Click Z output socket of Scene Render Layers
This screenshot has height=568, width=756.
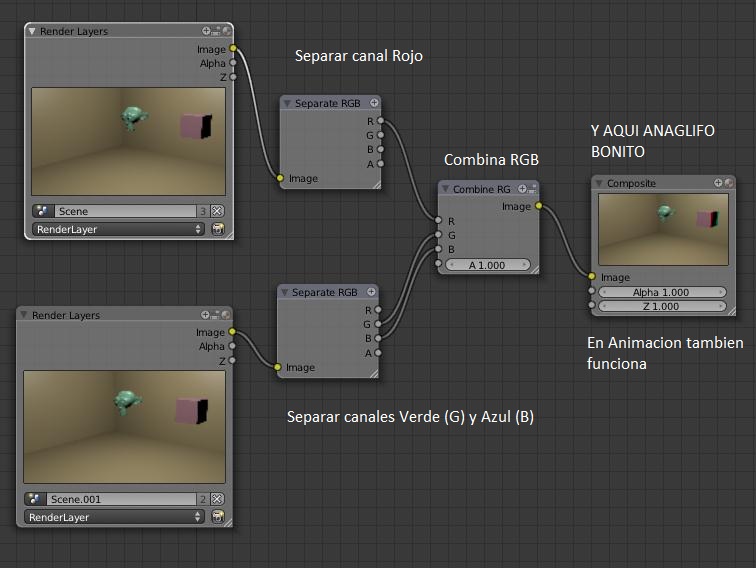coord(233,77)
